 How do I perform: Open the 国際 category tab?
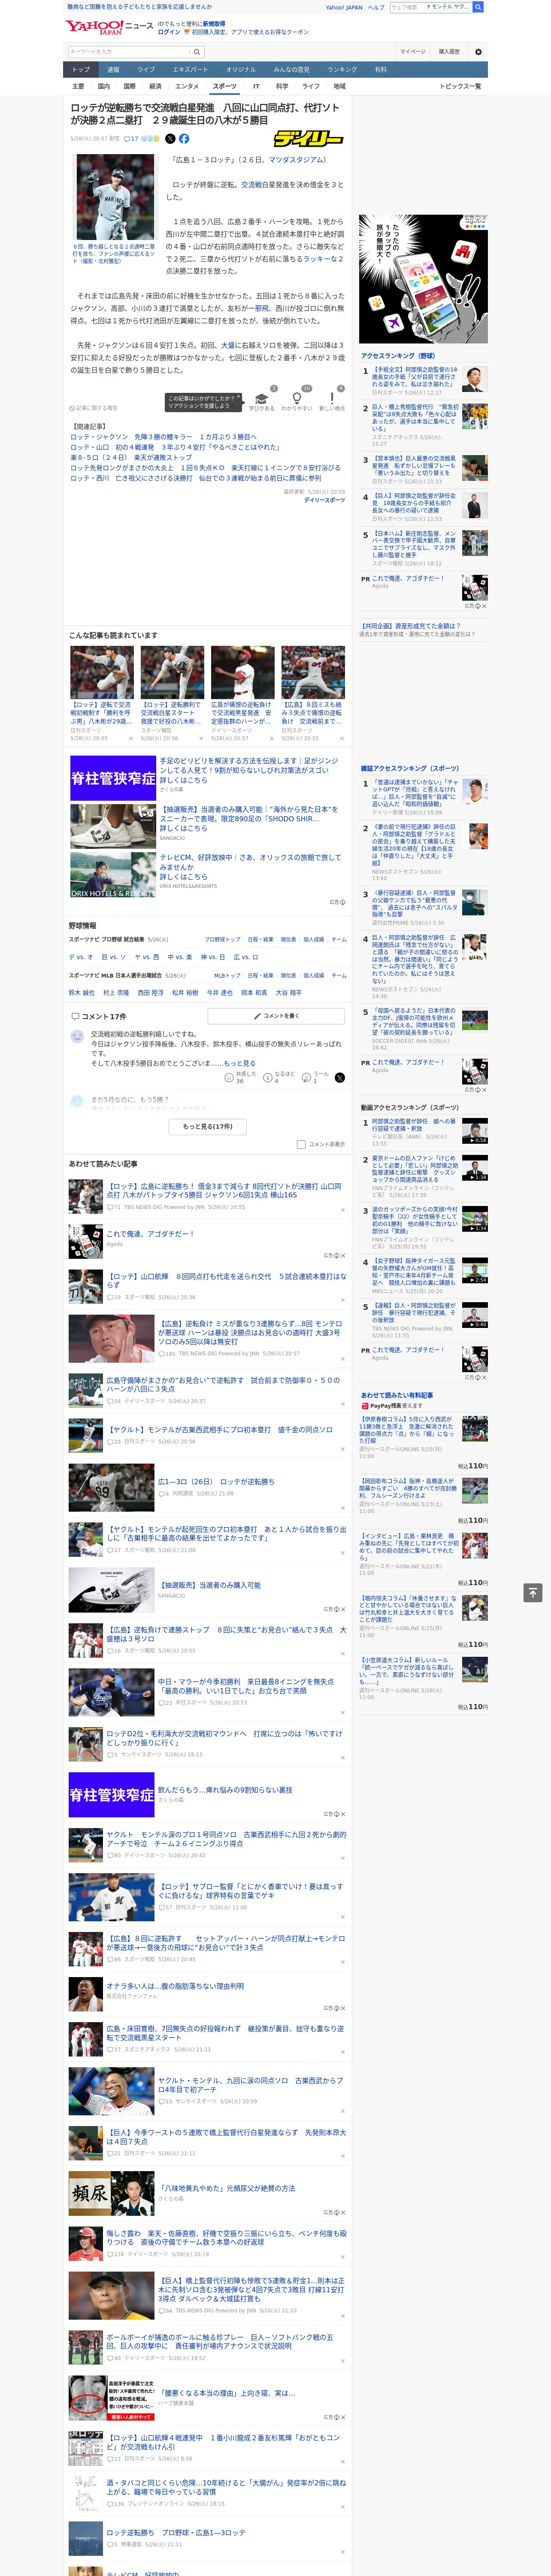[129, 87]
